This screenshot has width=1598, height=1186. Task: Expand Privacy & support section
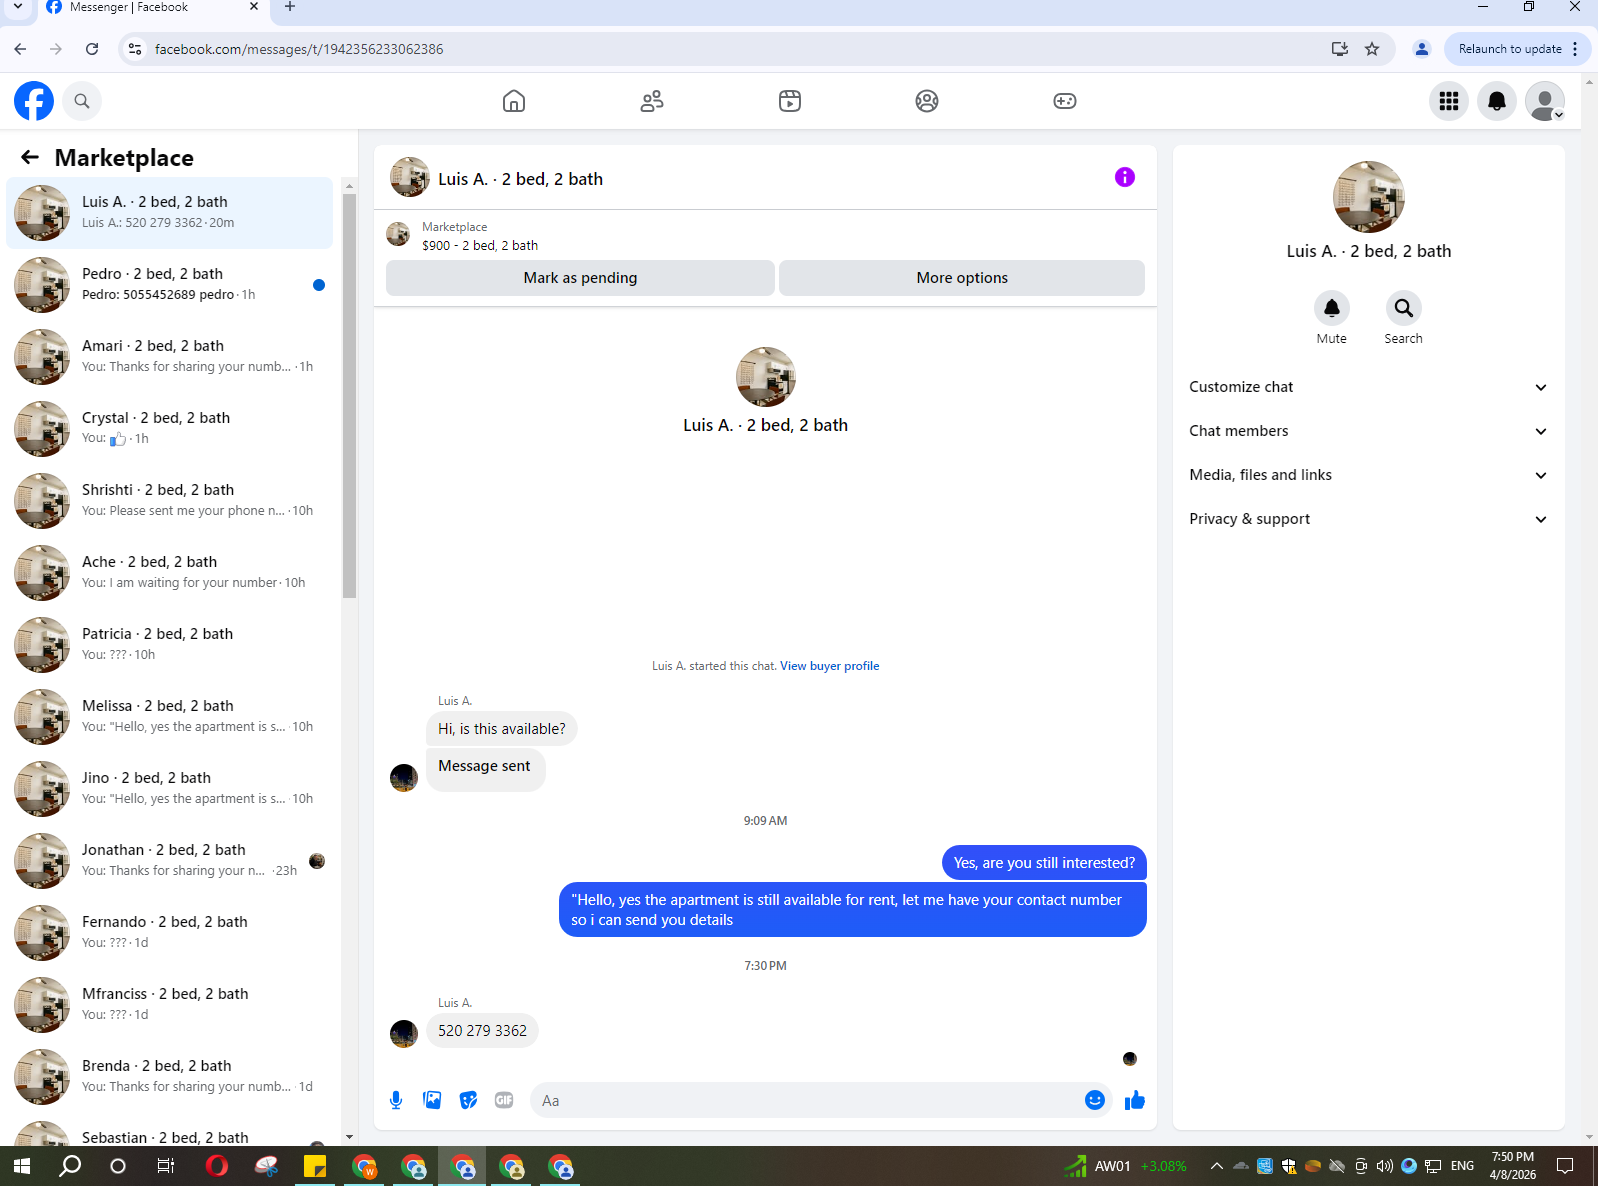click(x=1368, y=519)
